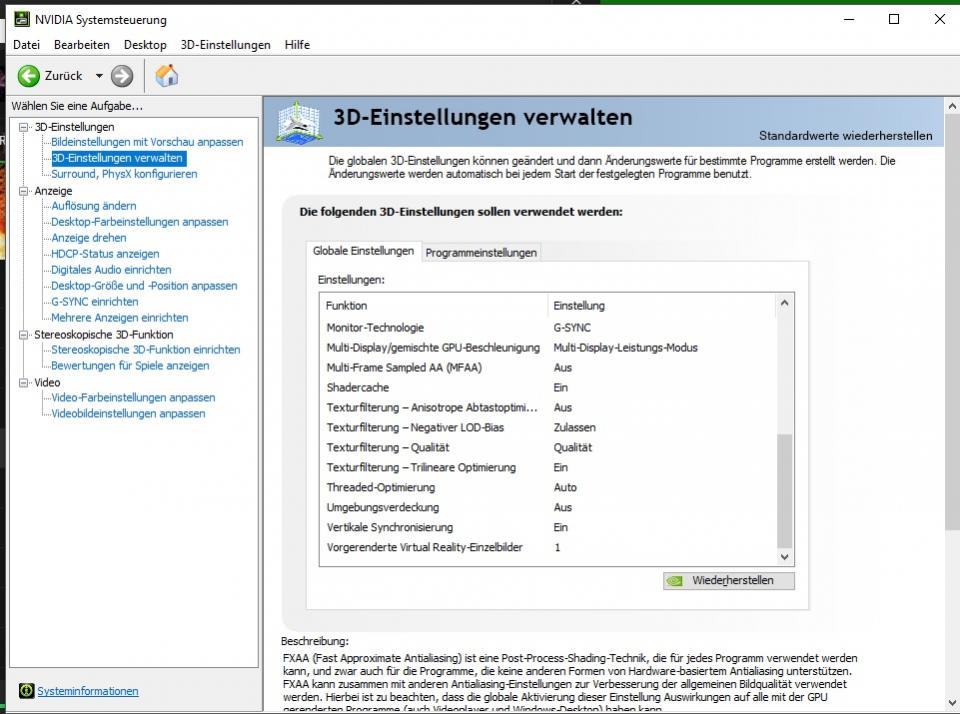Click the main panel scroll-up arrow

[x=952, y=106]
